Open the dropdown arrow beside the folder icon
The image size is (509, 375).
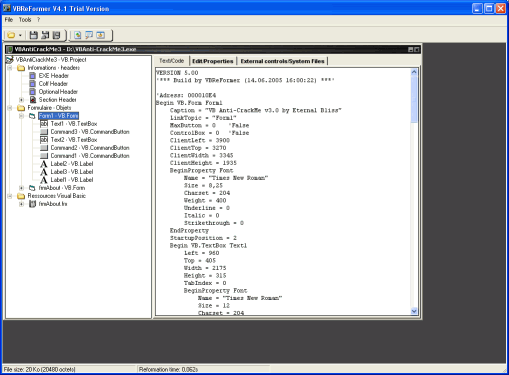click(x=20, y=35)
